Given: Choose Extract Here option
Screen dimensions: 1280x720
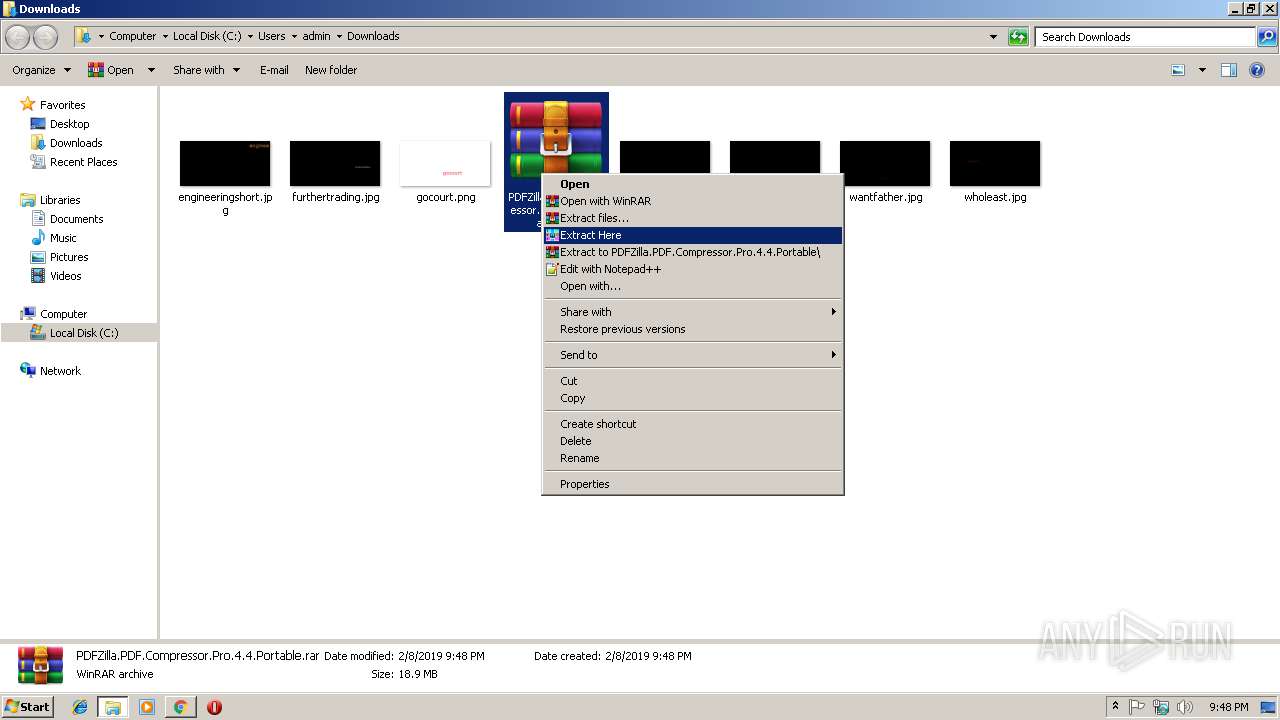Looking at the screenshot, I should [693, 235].
